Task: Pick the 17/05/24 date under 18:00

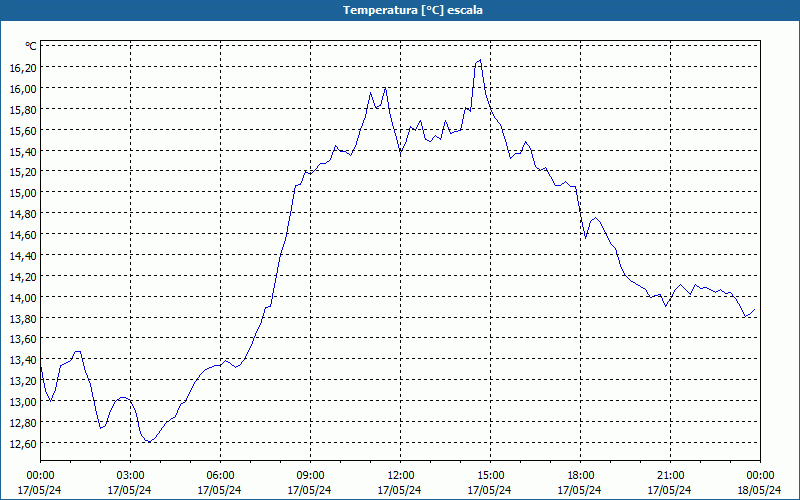Action: (580, 490)
